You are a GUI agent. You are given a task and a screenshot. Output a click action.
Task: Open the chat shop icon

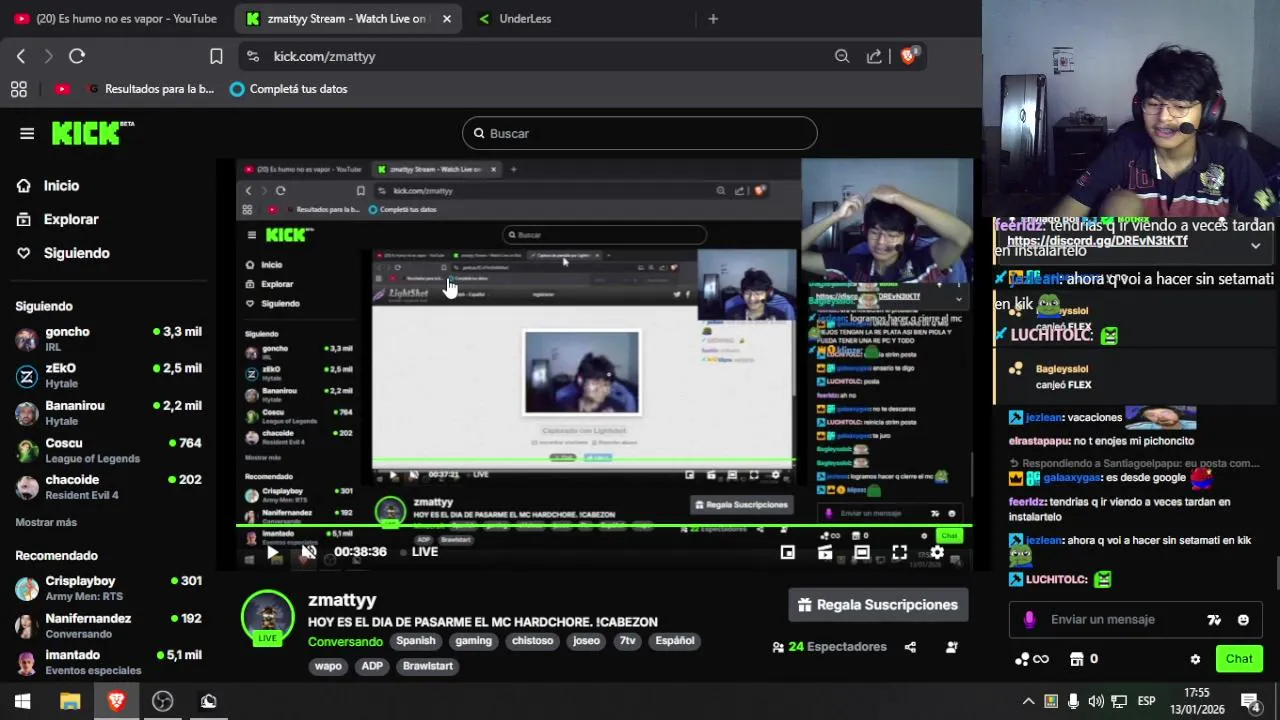(x=1076, y=659)
